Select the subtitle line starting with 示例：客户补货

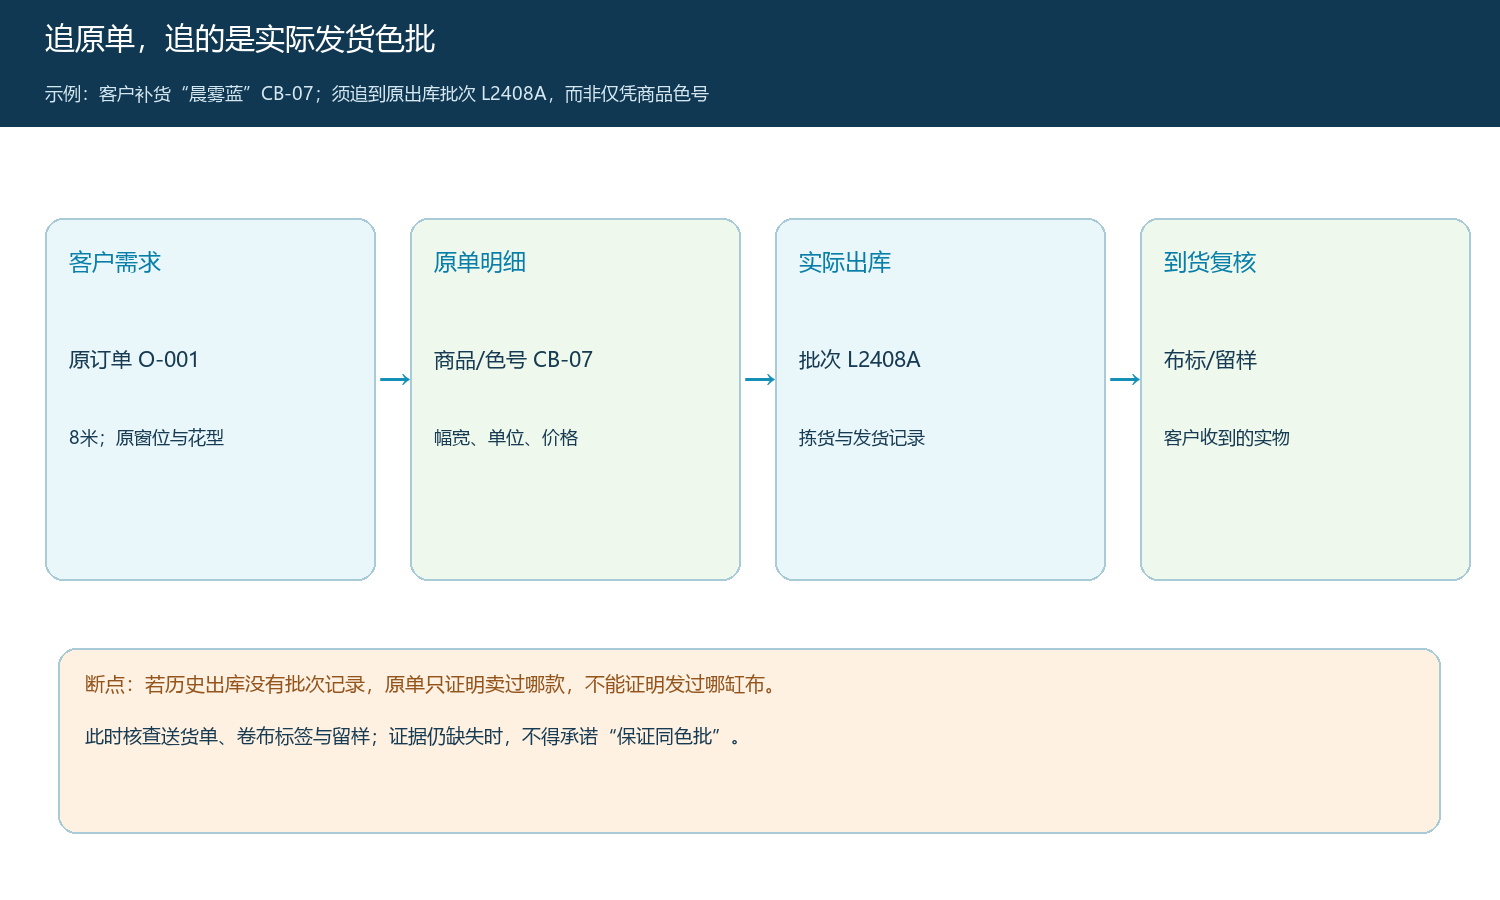click(x=376, y=94)
